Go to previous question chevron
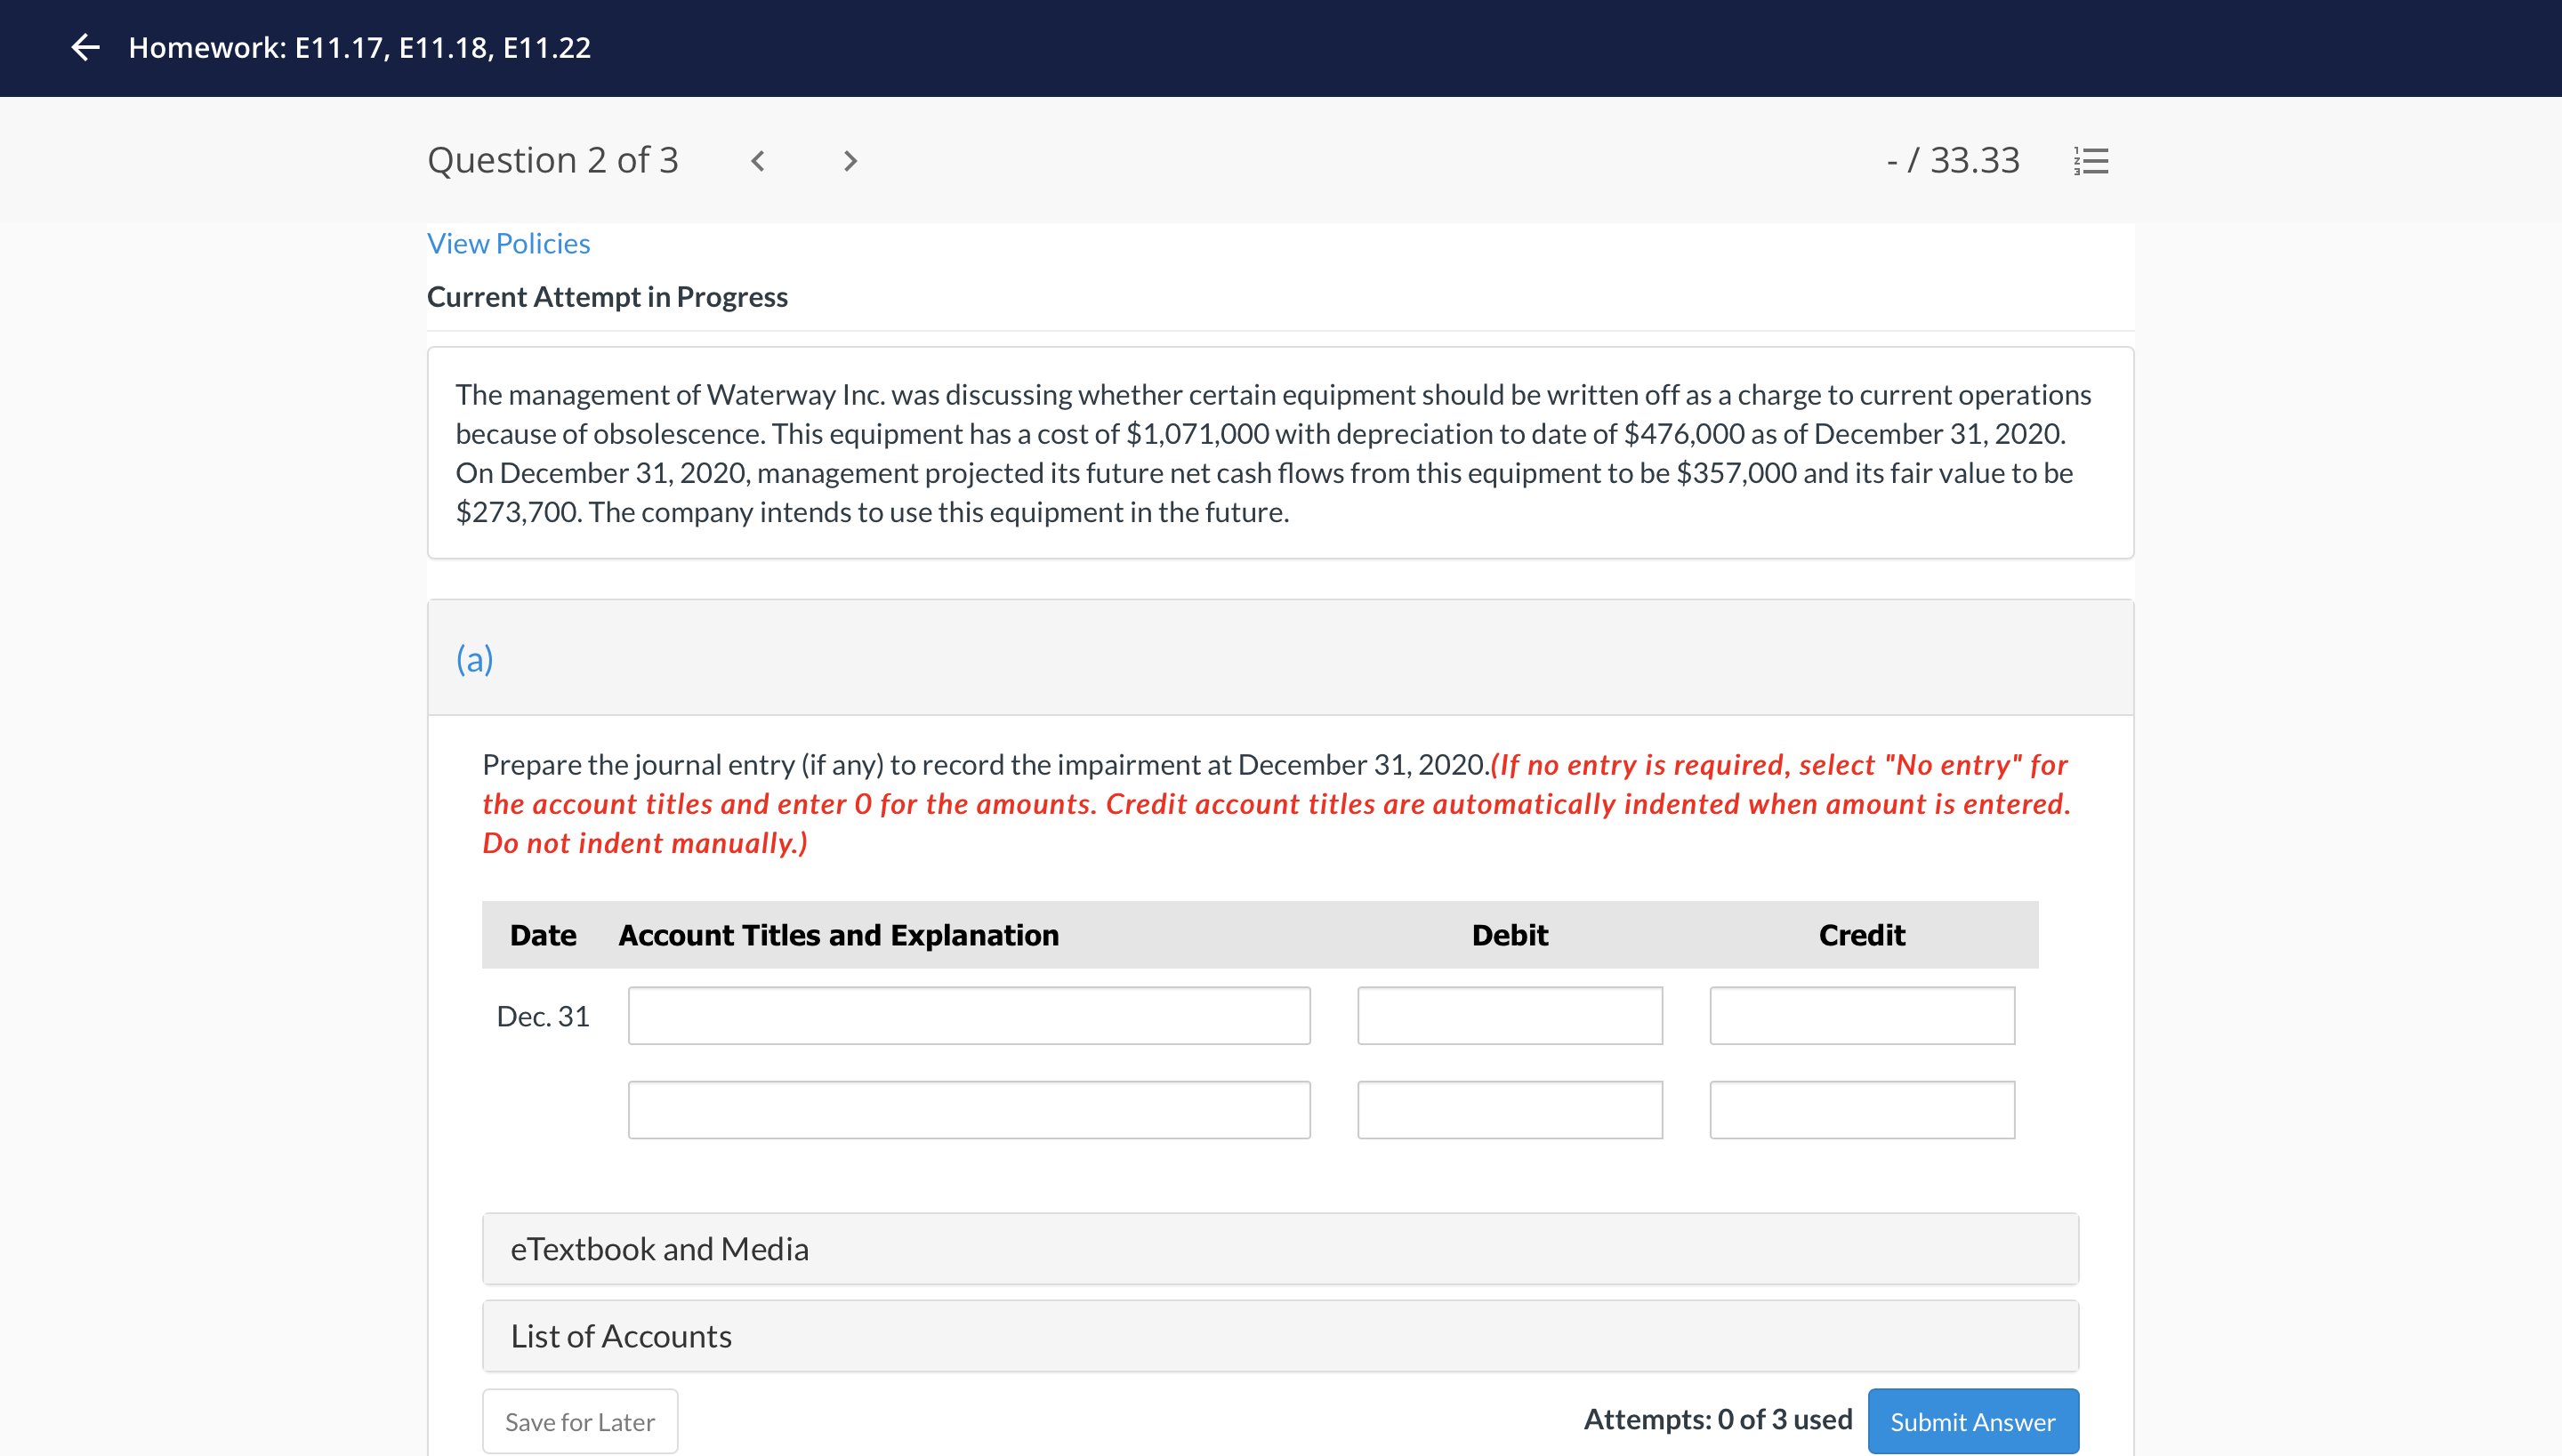 pyautogui.click(x=758, y=161)
